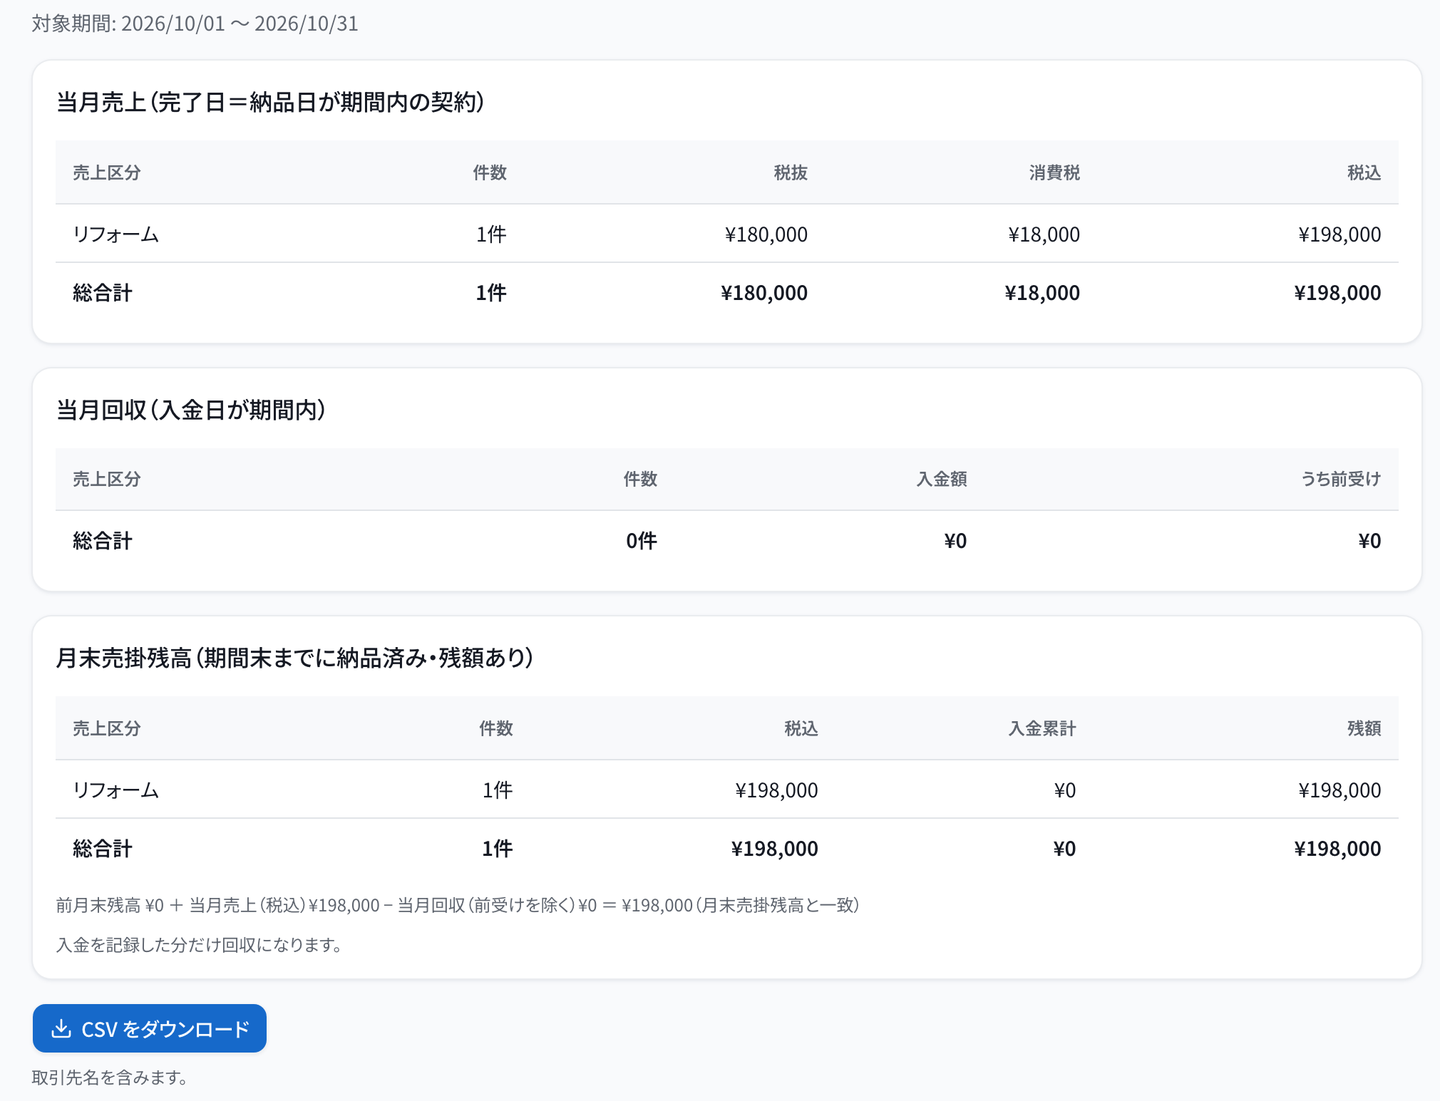Viewport: 1440px width, 1101px height.
Task: Click 1件 in 月末売掛残高 リフォーム row
Action: pos(497,790)
